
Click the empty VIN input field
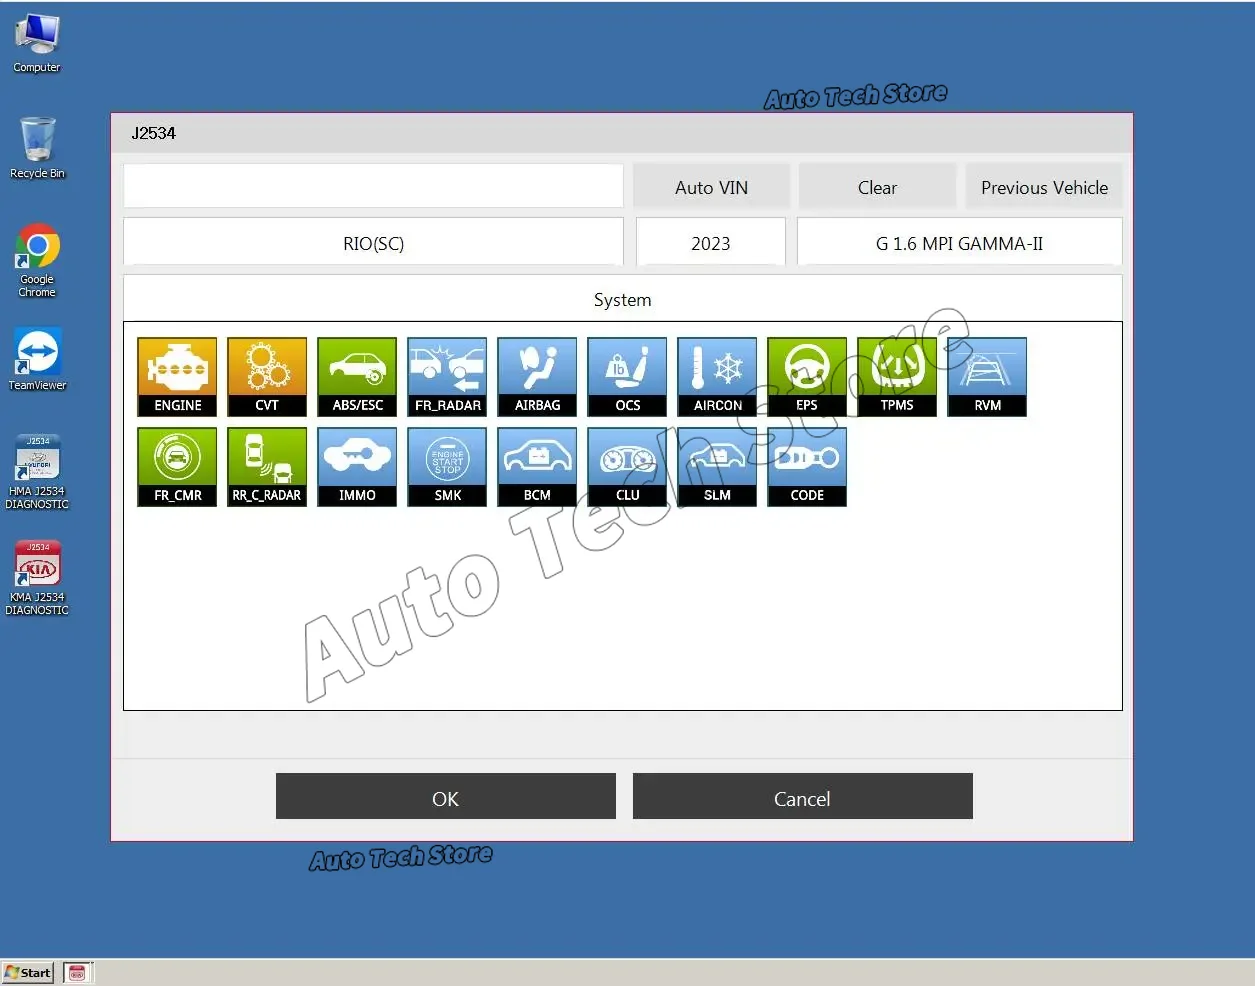coord(373,186)
